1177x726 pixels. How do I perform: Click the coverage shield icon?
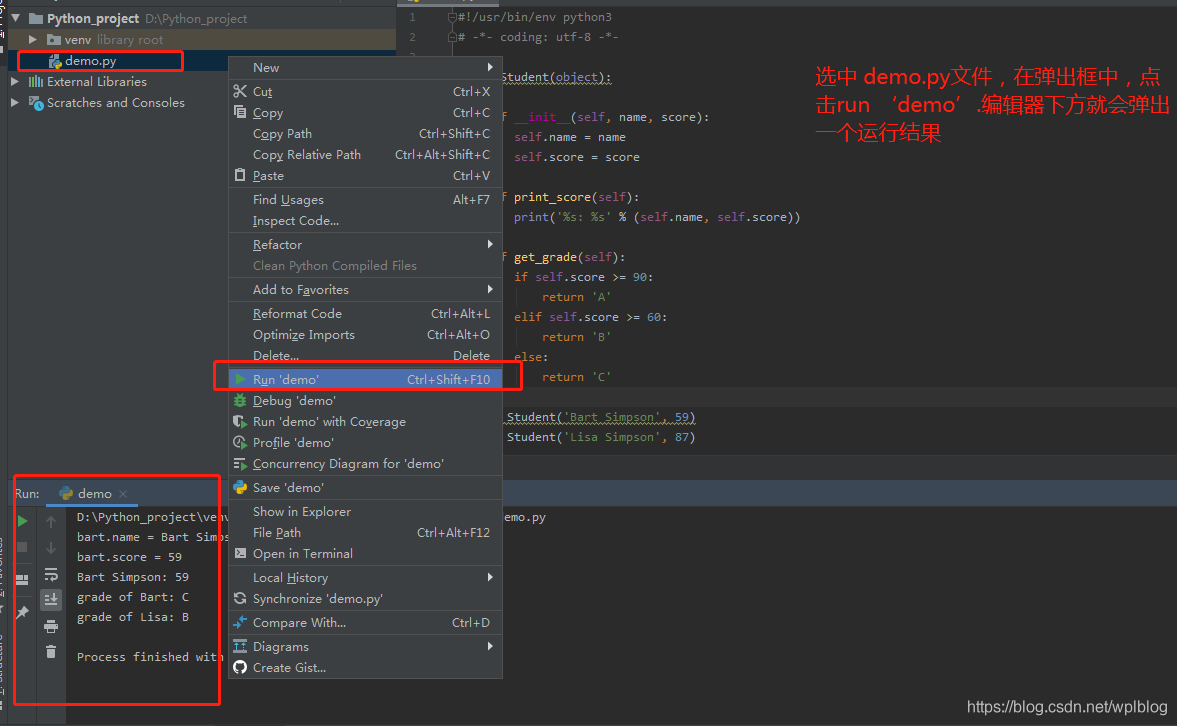240,421
